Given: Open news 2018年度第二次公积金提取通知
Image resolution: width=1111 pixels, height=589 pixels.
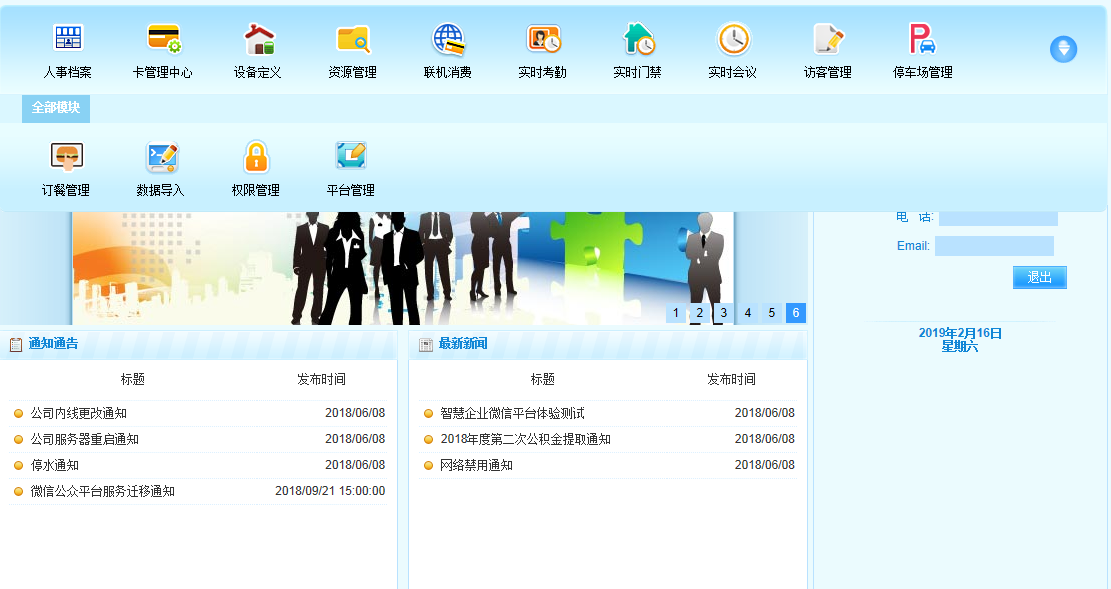Looking at the screenshot, I should coord(525,439).
